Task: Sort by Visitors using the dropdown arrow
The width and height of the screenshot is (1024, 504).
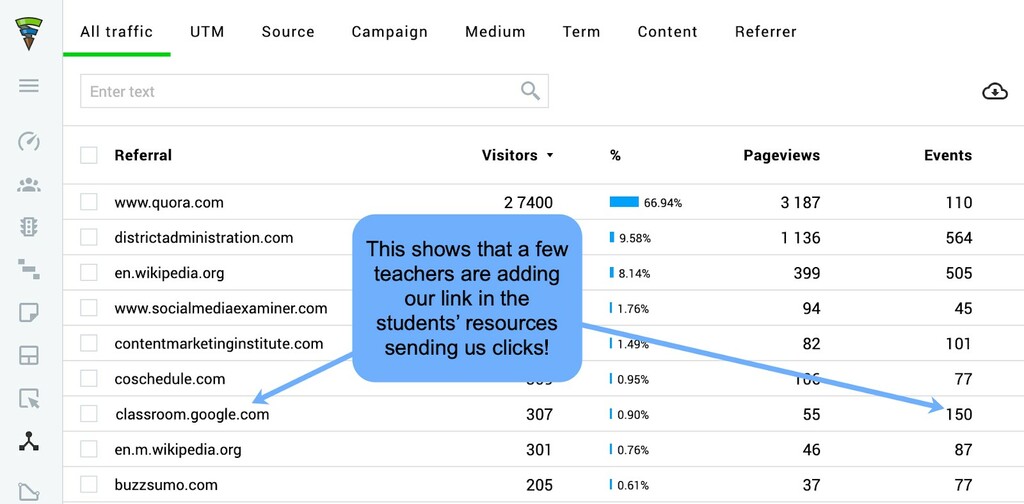Action: (x=549, y=156)
